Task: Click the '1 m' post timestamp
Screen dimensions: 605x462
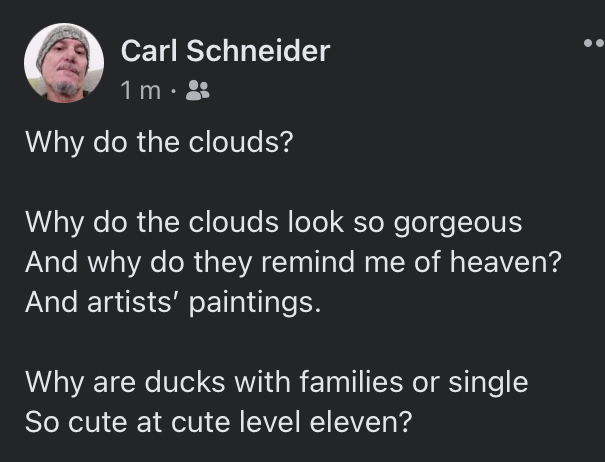Action: (140, 91)
